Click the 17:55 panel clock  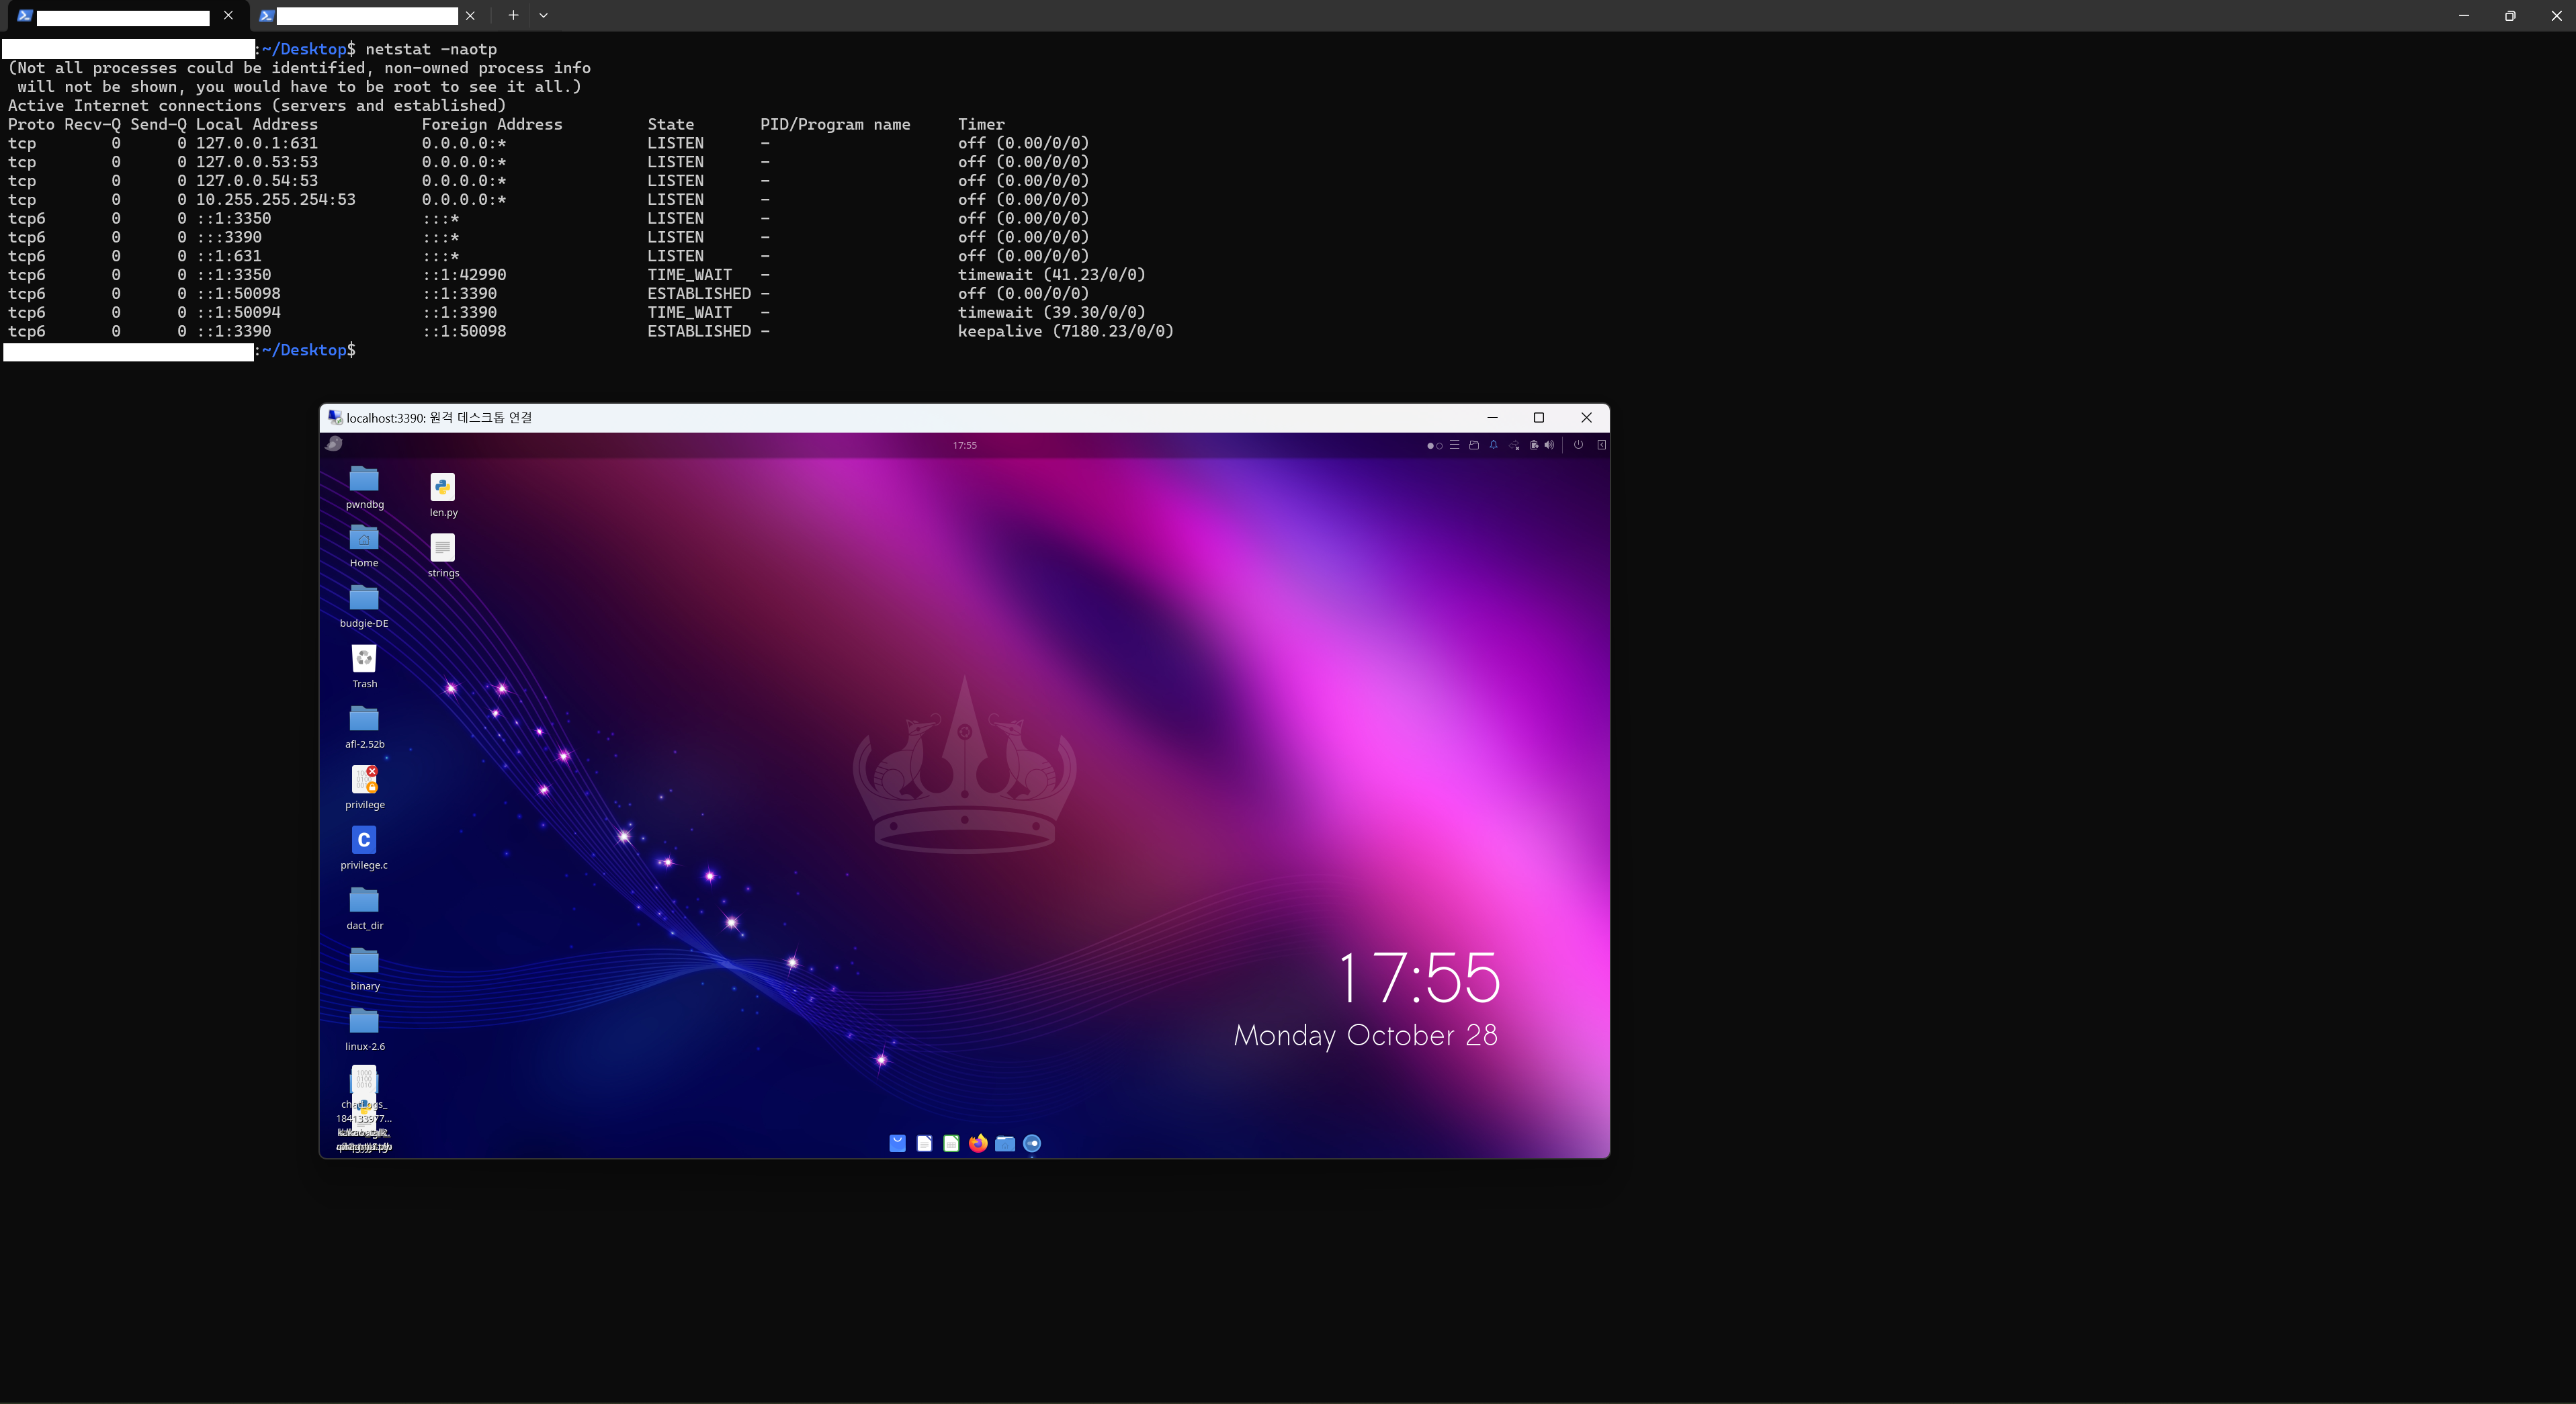(x=964, y=445)
